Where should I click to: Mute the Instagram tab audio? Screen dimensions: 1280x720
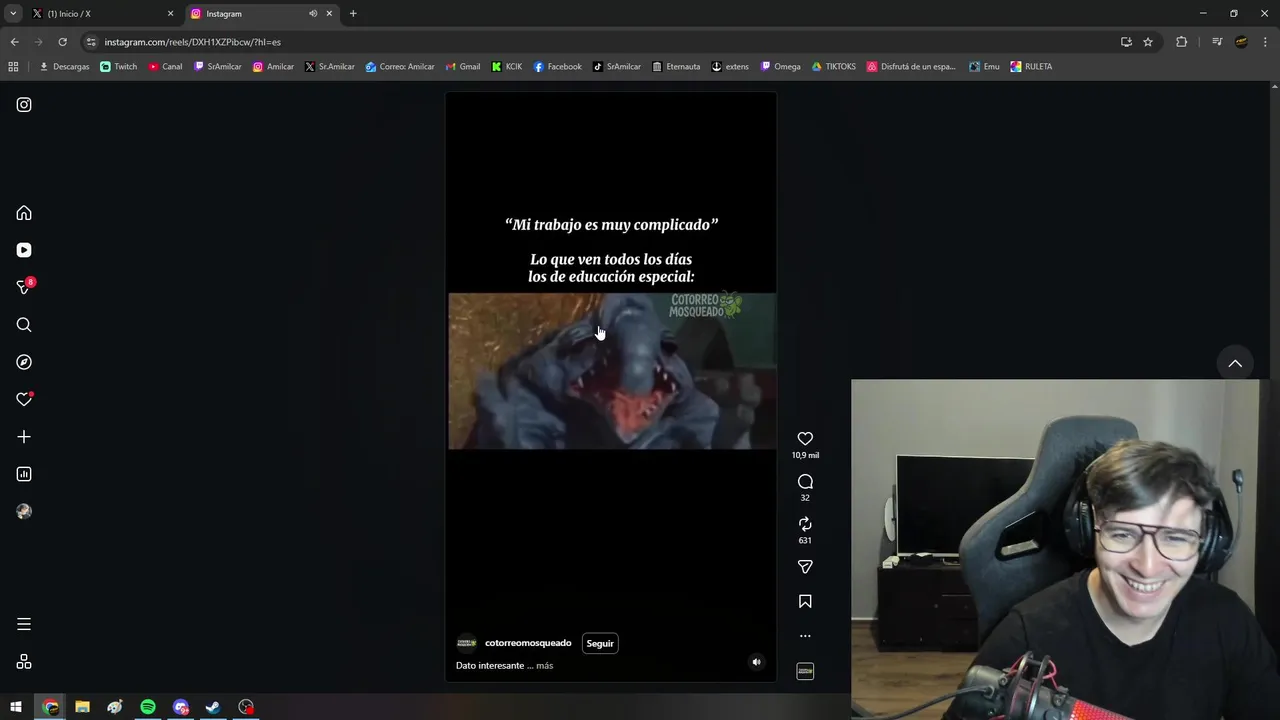[313, 14]
